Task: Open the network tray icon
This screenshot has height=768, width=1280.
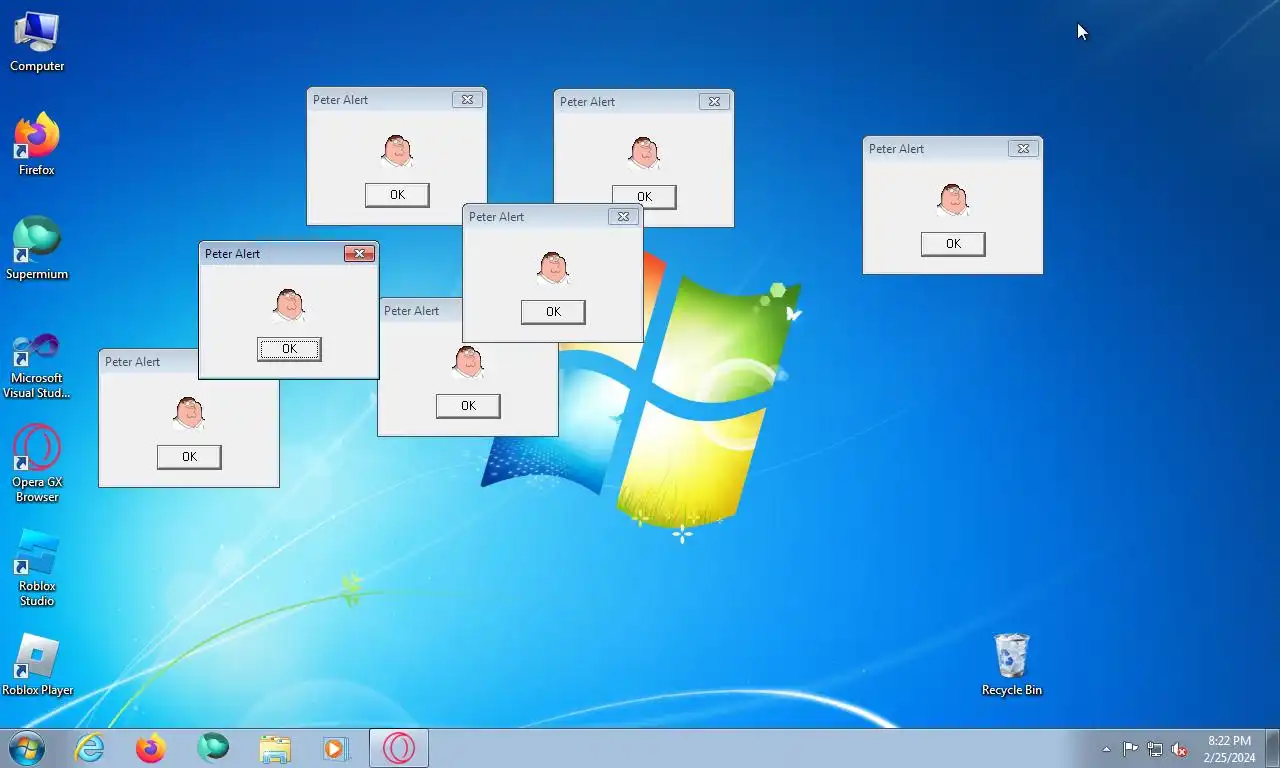Action: coord(1155,749)
